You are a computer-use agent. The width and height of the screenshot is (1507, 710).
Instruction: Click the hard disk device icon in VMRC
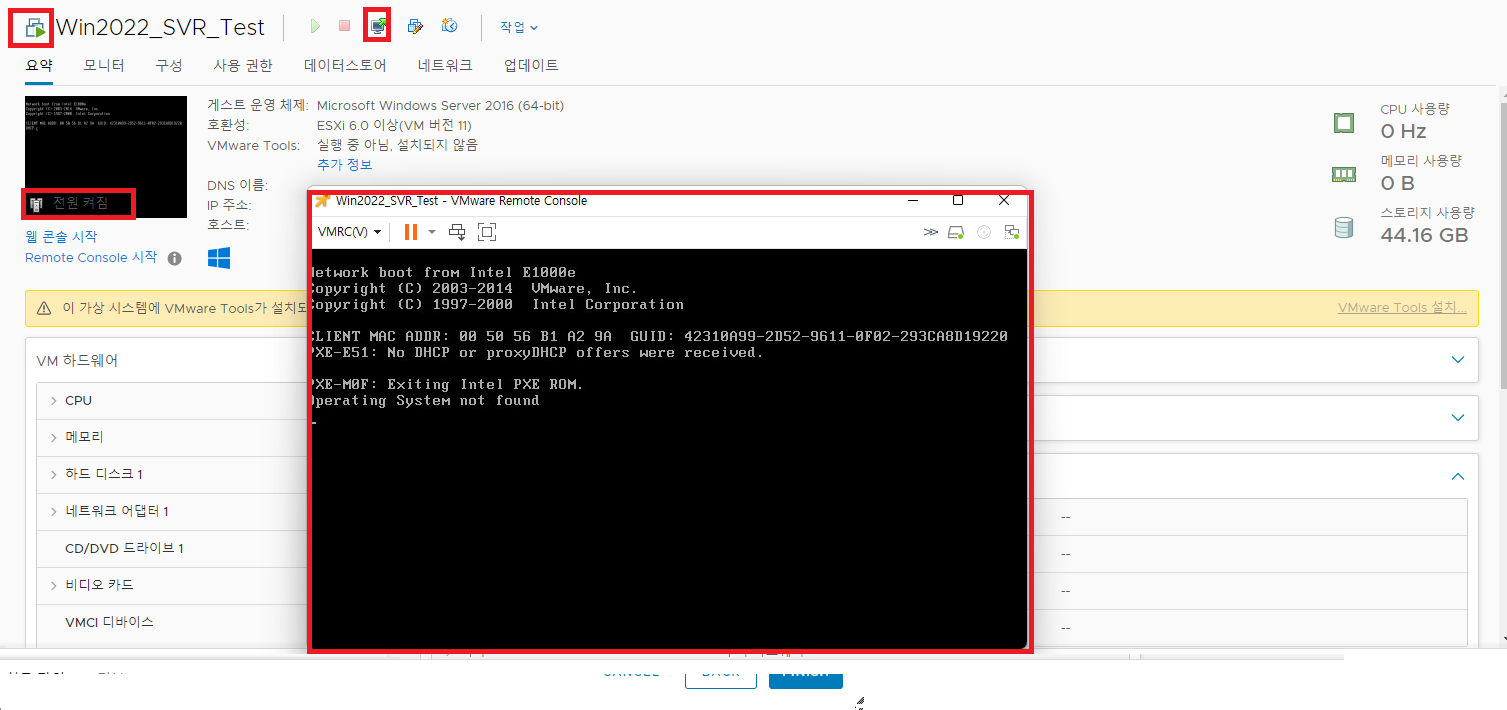click(x=957, y=232)
